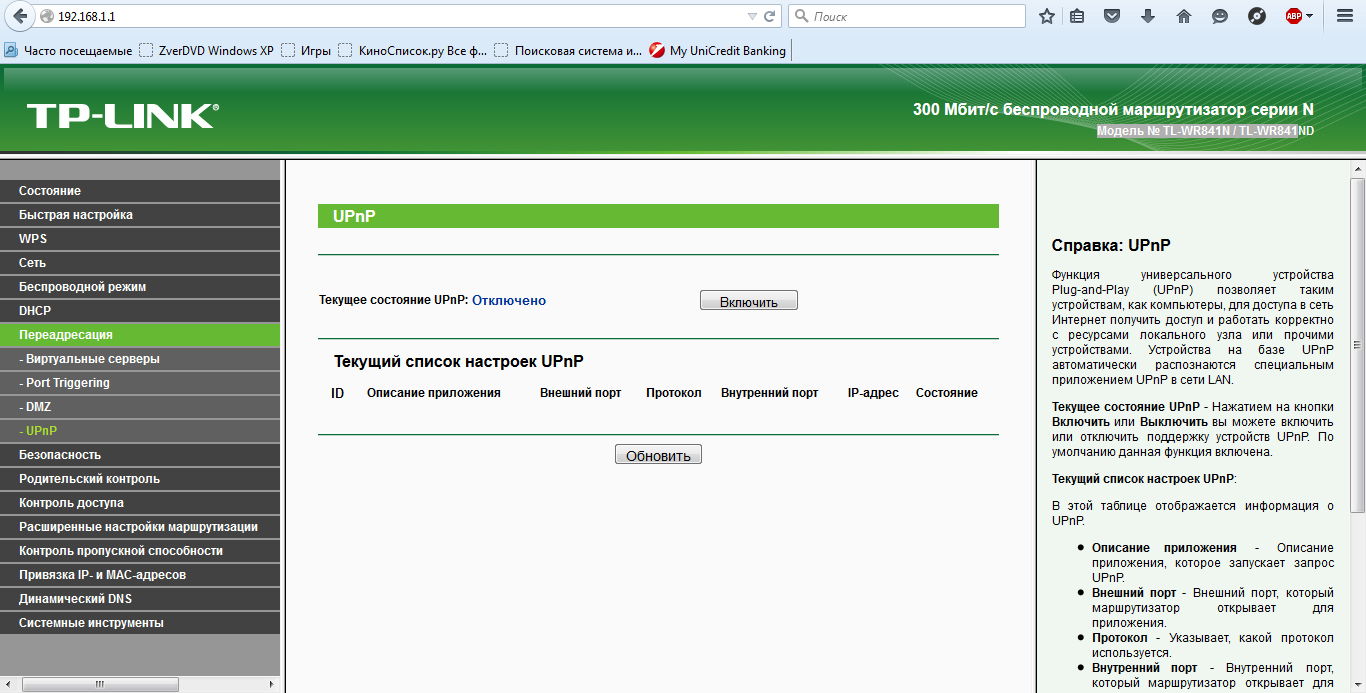Open the ZverDVD Windows XP bookmark
This screenshot has width=1366, height=693.
point(206,50)
